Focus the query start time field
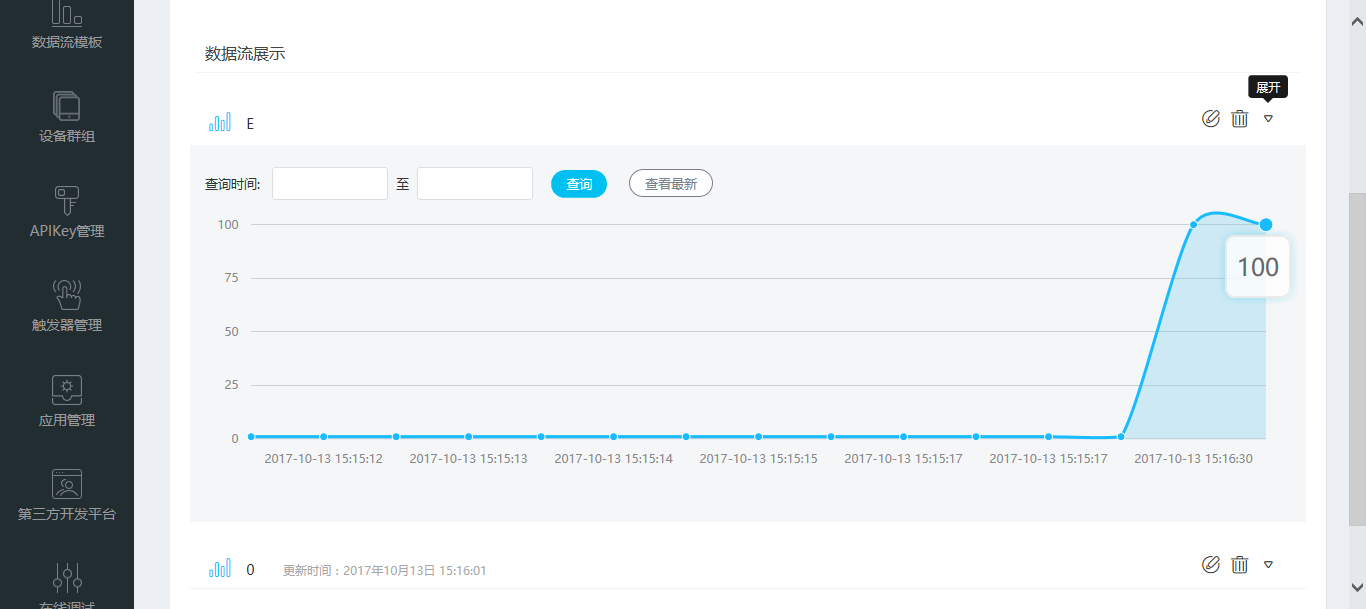 coord(329,184)
